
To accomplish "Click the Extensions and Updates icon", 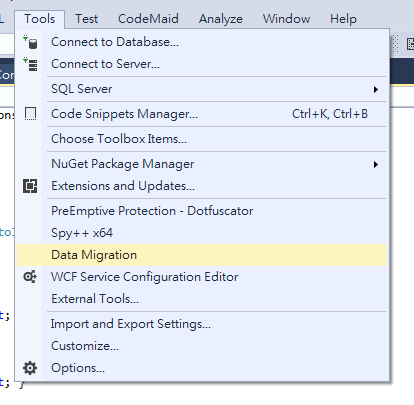I will click(30, 186).
